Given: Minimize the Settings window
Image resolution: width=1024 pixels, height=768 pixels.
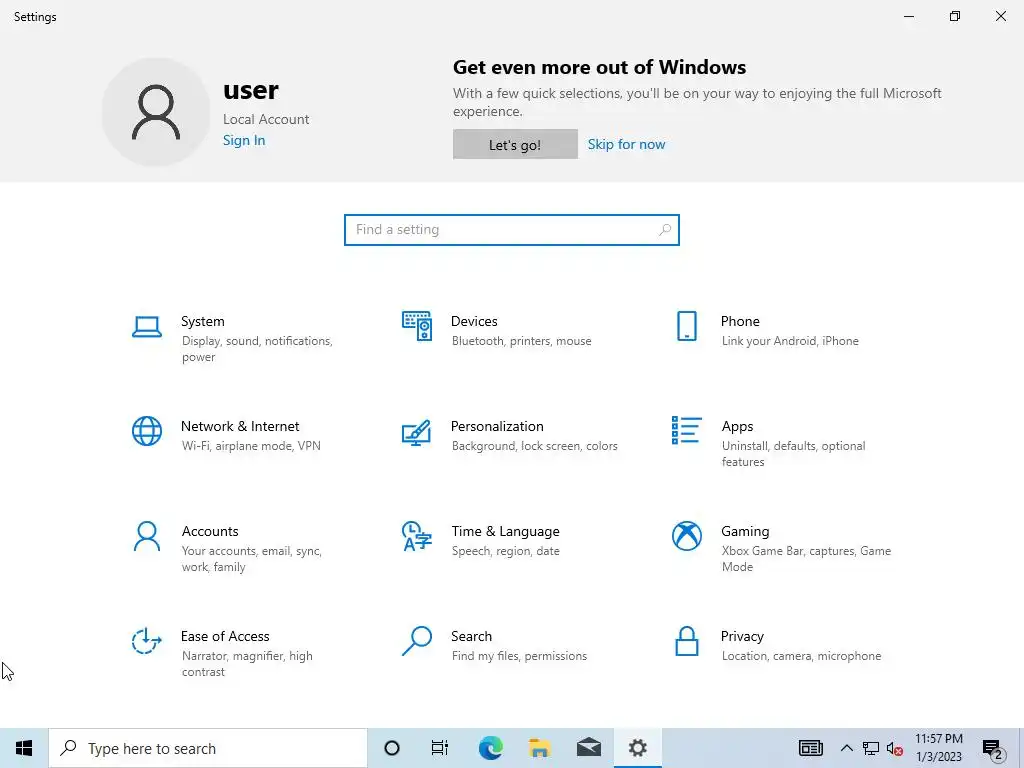Looking at the screenshot, I should (x=908, y=16).
